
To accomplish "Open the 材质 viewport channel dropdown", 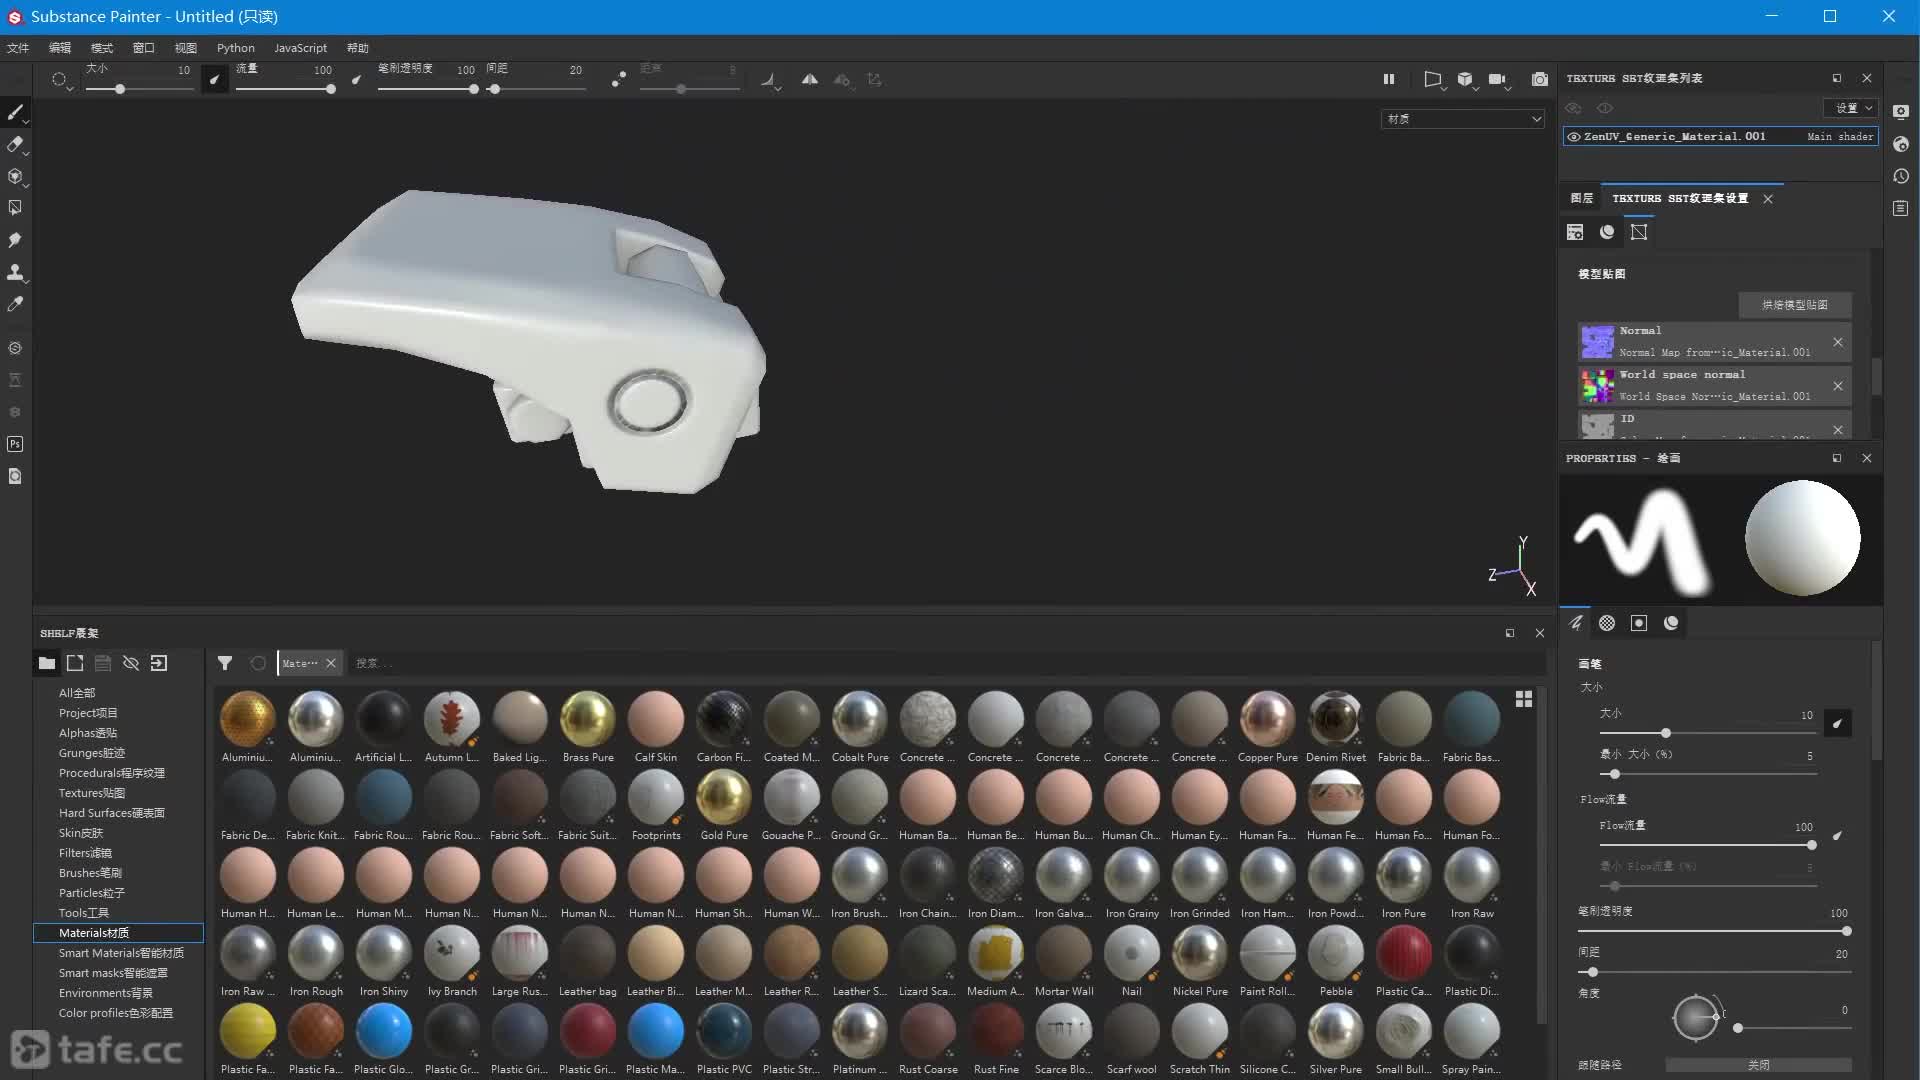I will tap(1462, 119).
